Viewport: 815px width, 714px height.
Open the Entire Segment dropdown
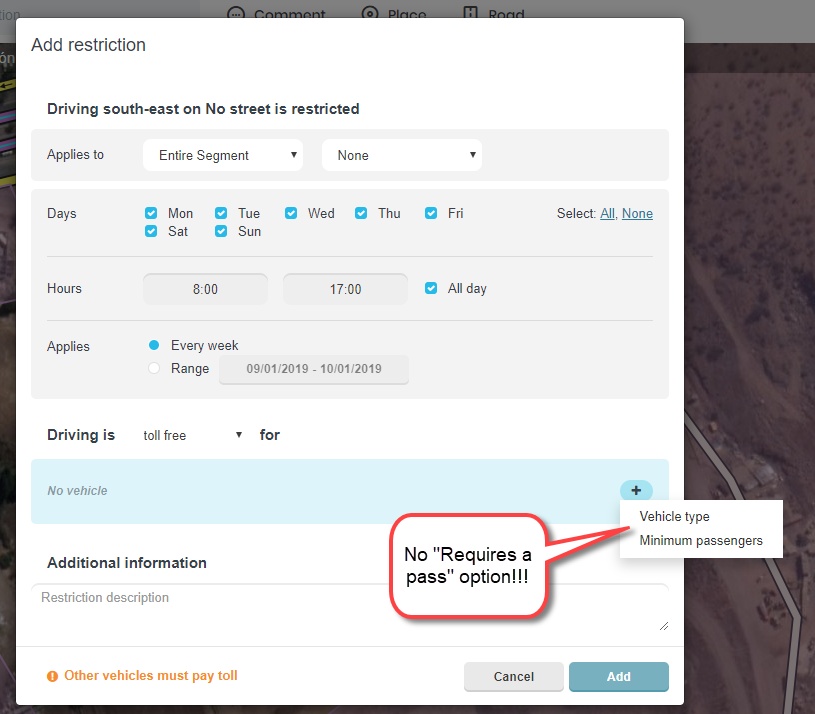[224, 155]
